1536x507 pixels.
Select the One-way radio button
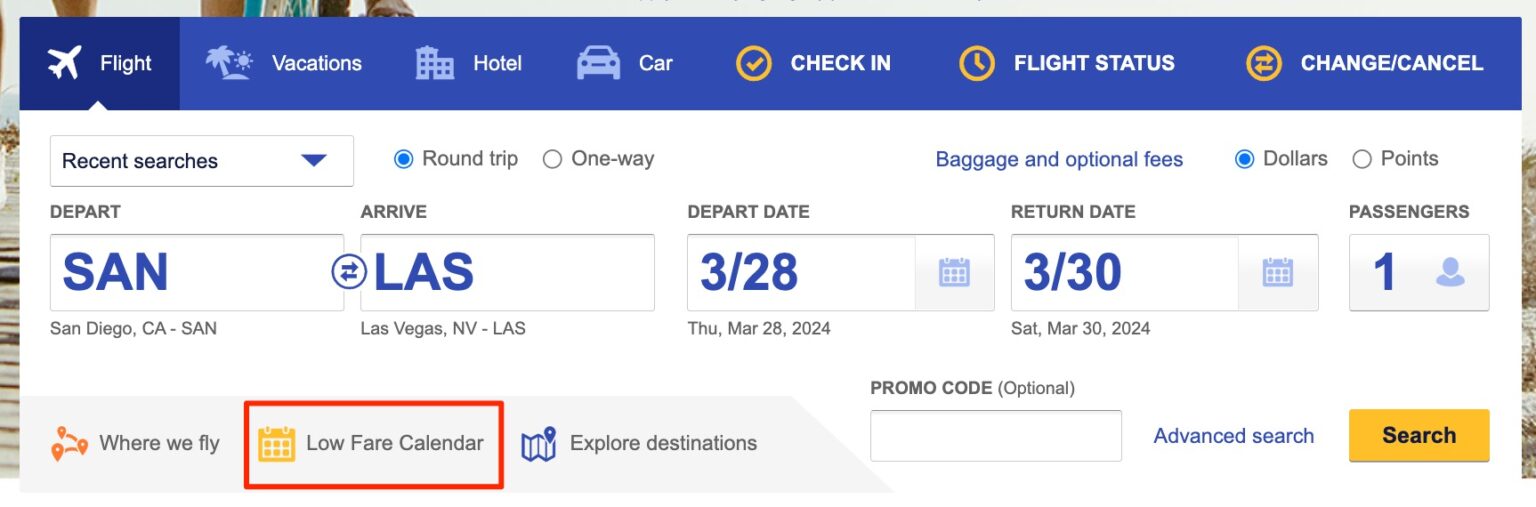(552, 159)
